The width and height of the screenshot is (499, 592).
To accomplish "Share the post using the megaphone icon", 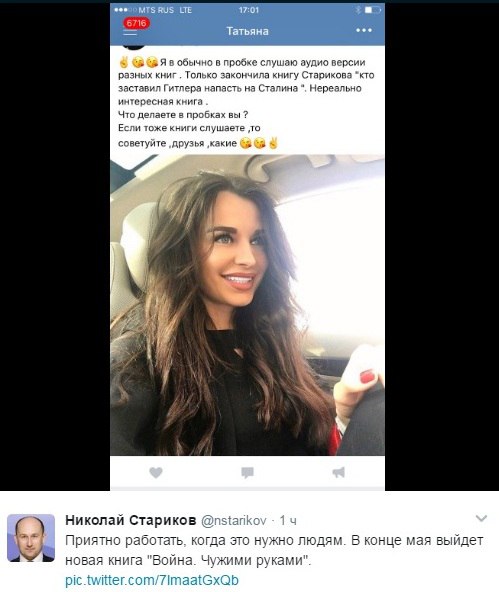I will pyautogui.click(x=339, y=472).
